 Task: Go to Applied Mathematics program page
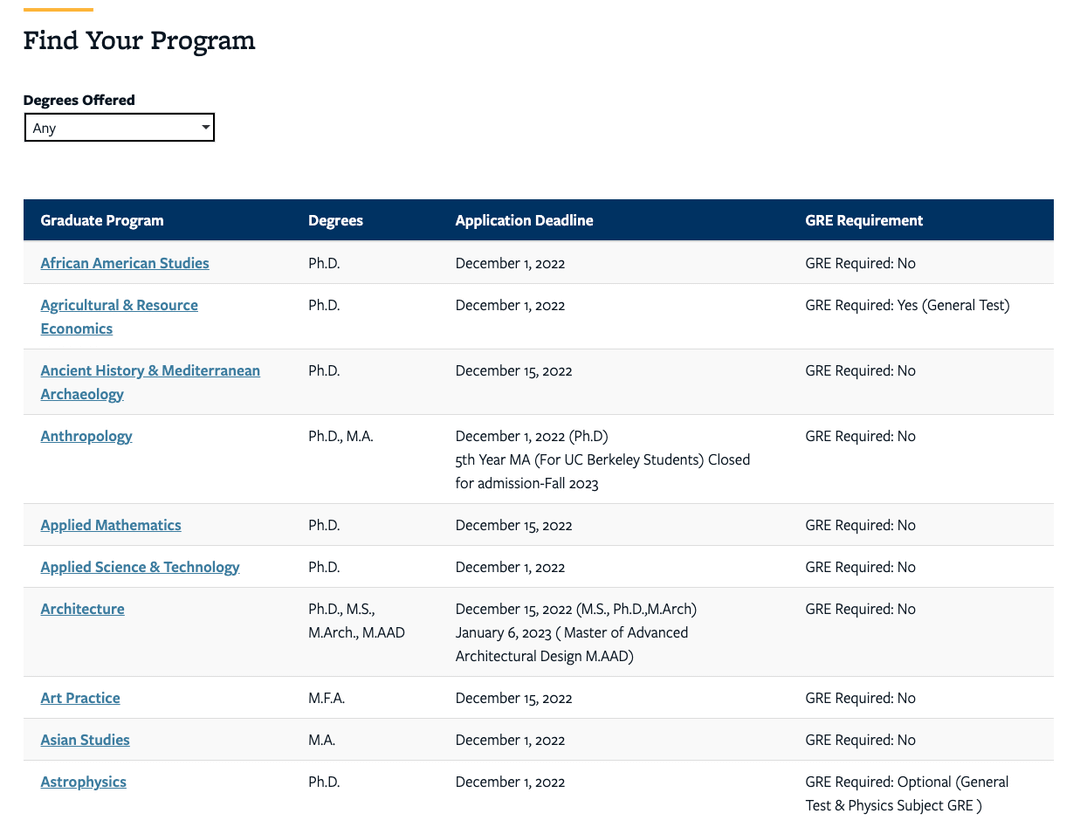click(x=111, y=525)
